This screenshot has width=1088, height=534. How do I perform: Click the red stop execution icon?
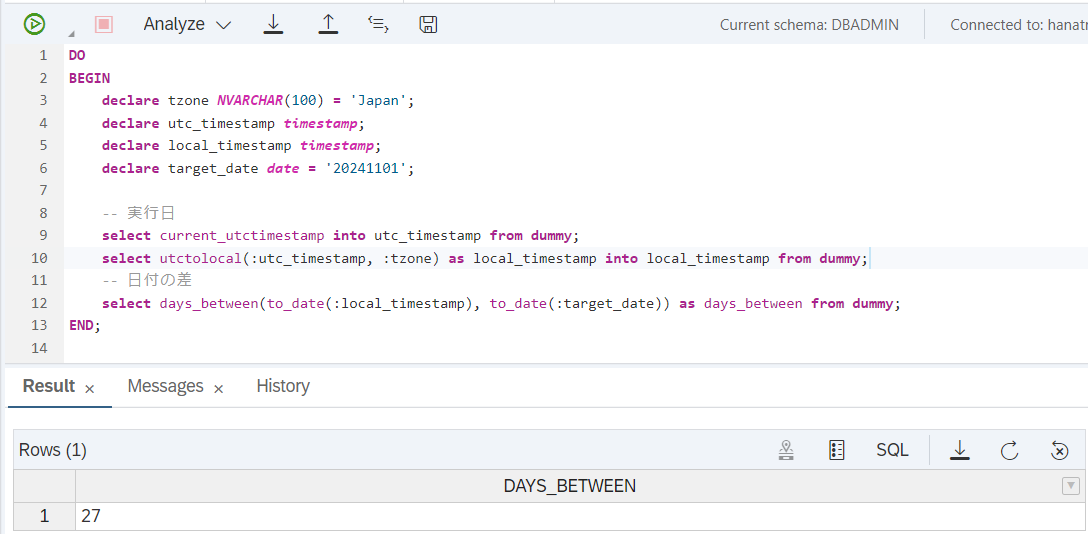point(104,24)
